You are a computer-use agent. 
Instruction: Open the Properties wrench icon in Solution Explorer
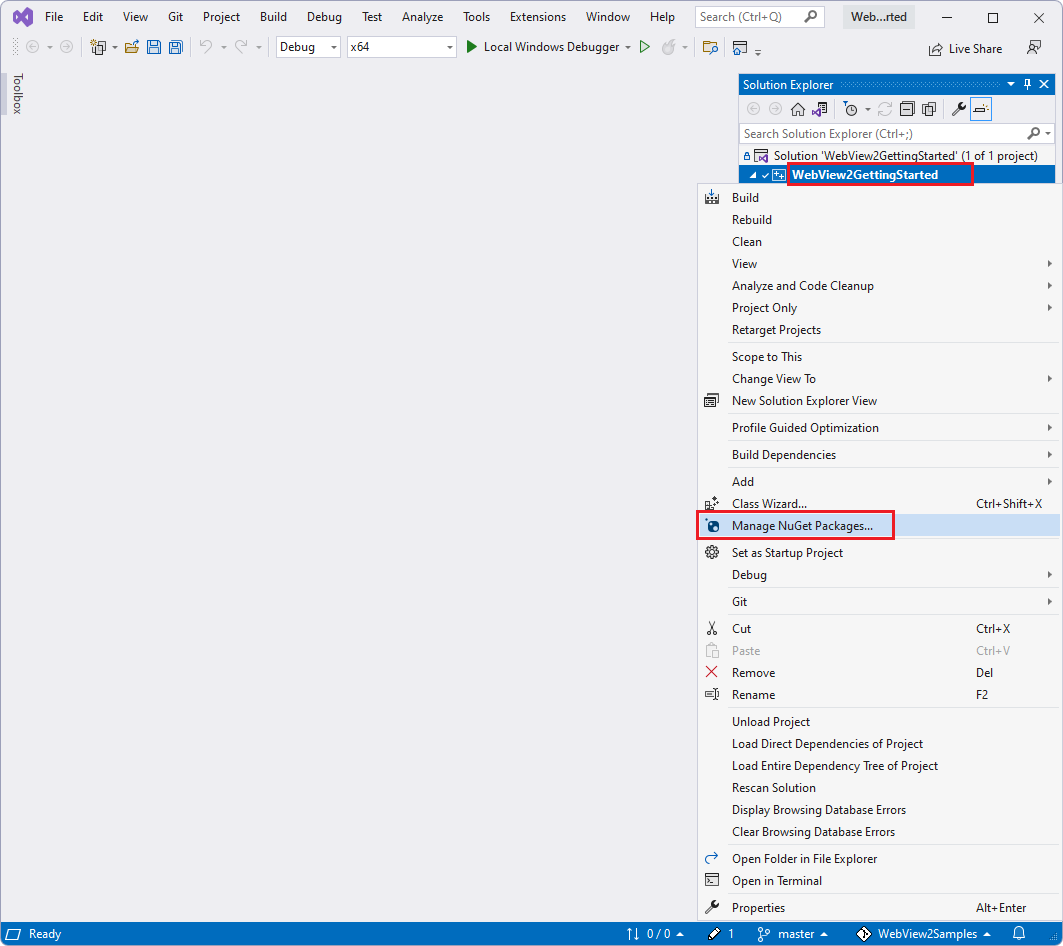pyautogui.click(x=959, y=108)
